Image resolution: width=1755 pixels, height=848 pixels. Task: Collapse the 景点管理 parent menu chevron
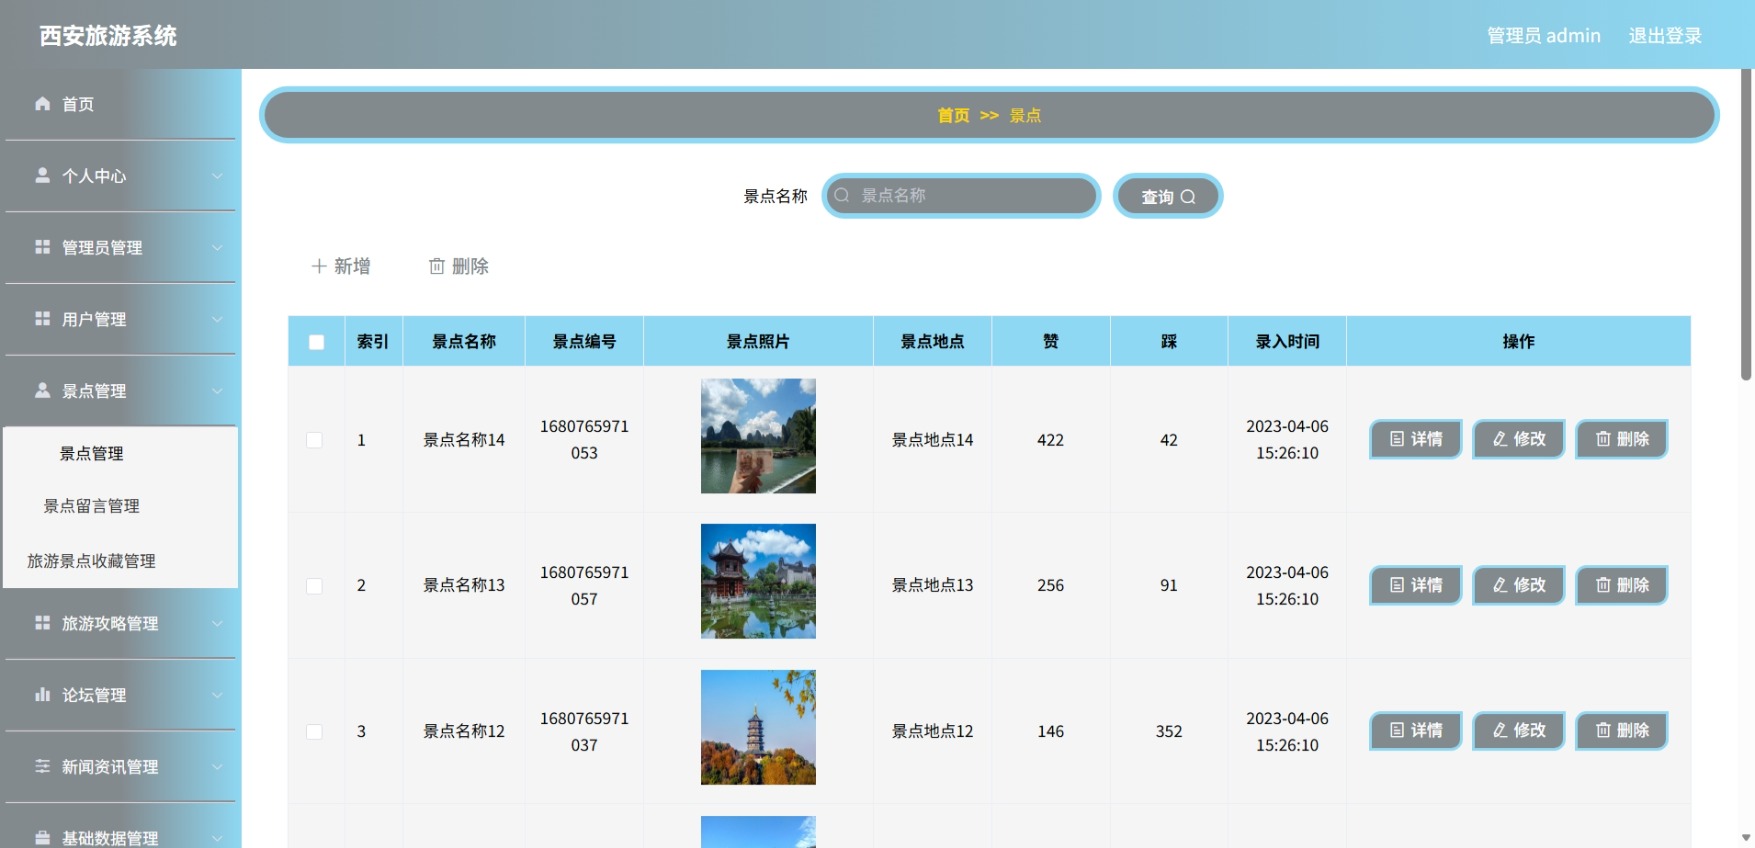pos(217,391)
